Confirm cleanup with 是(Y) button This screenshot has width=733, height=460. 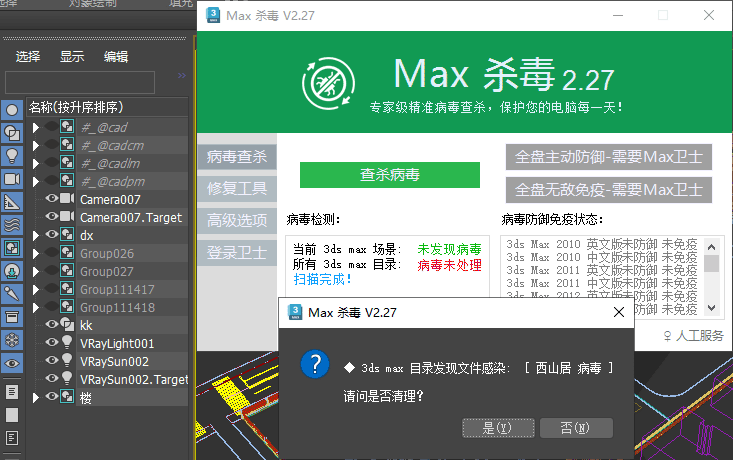497,428
